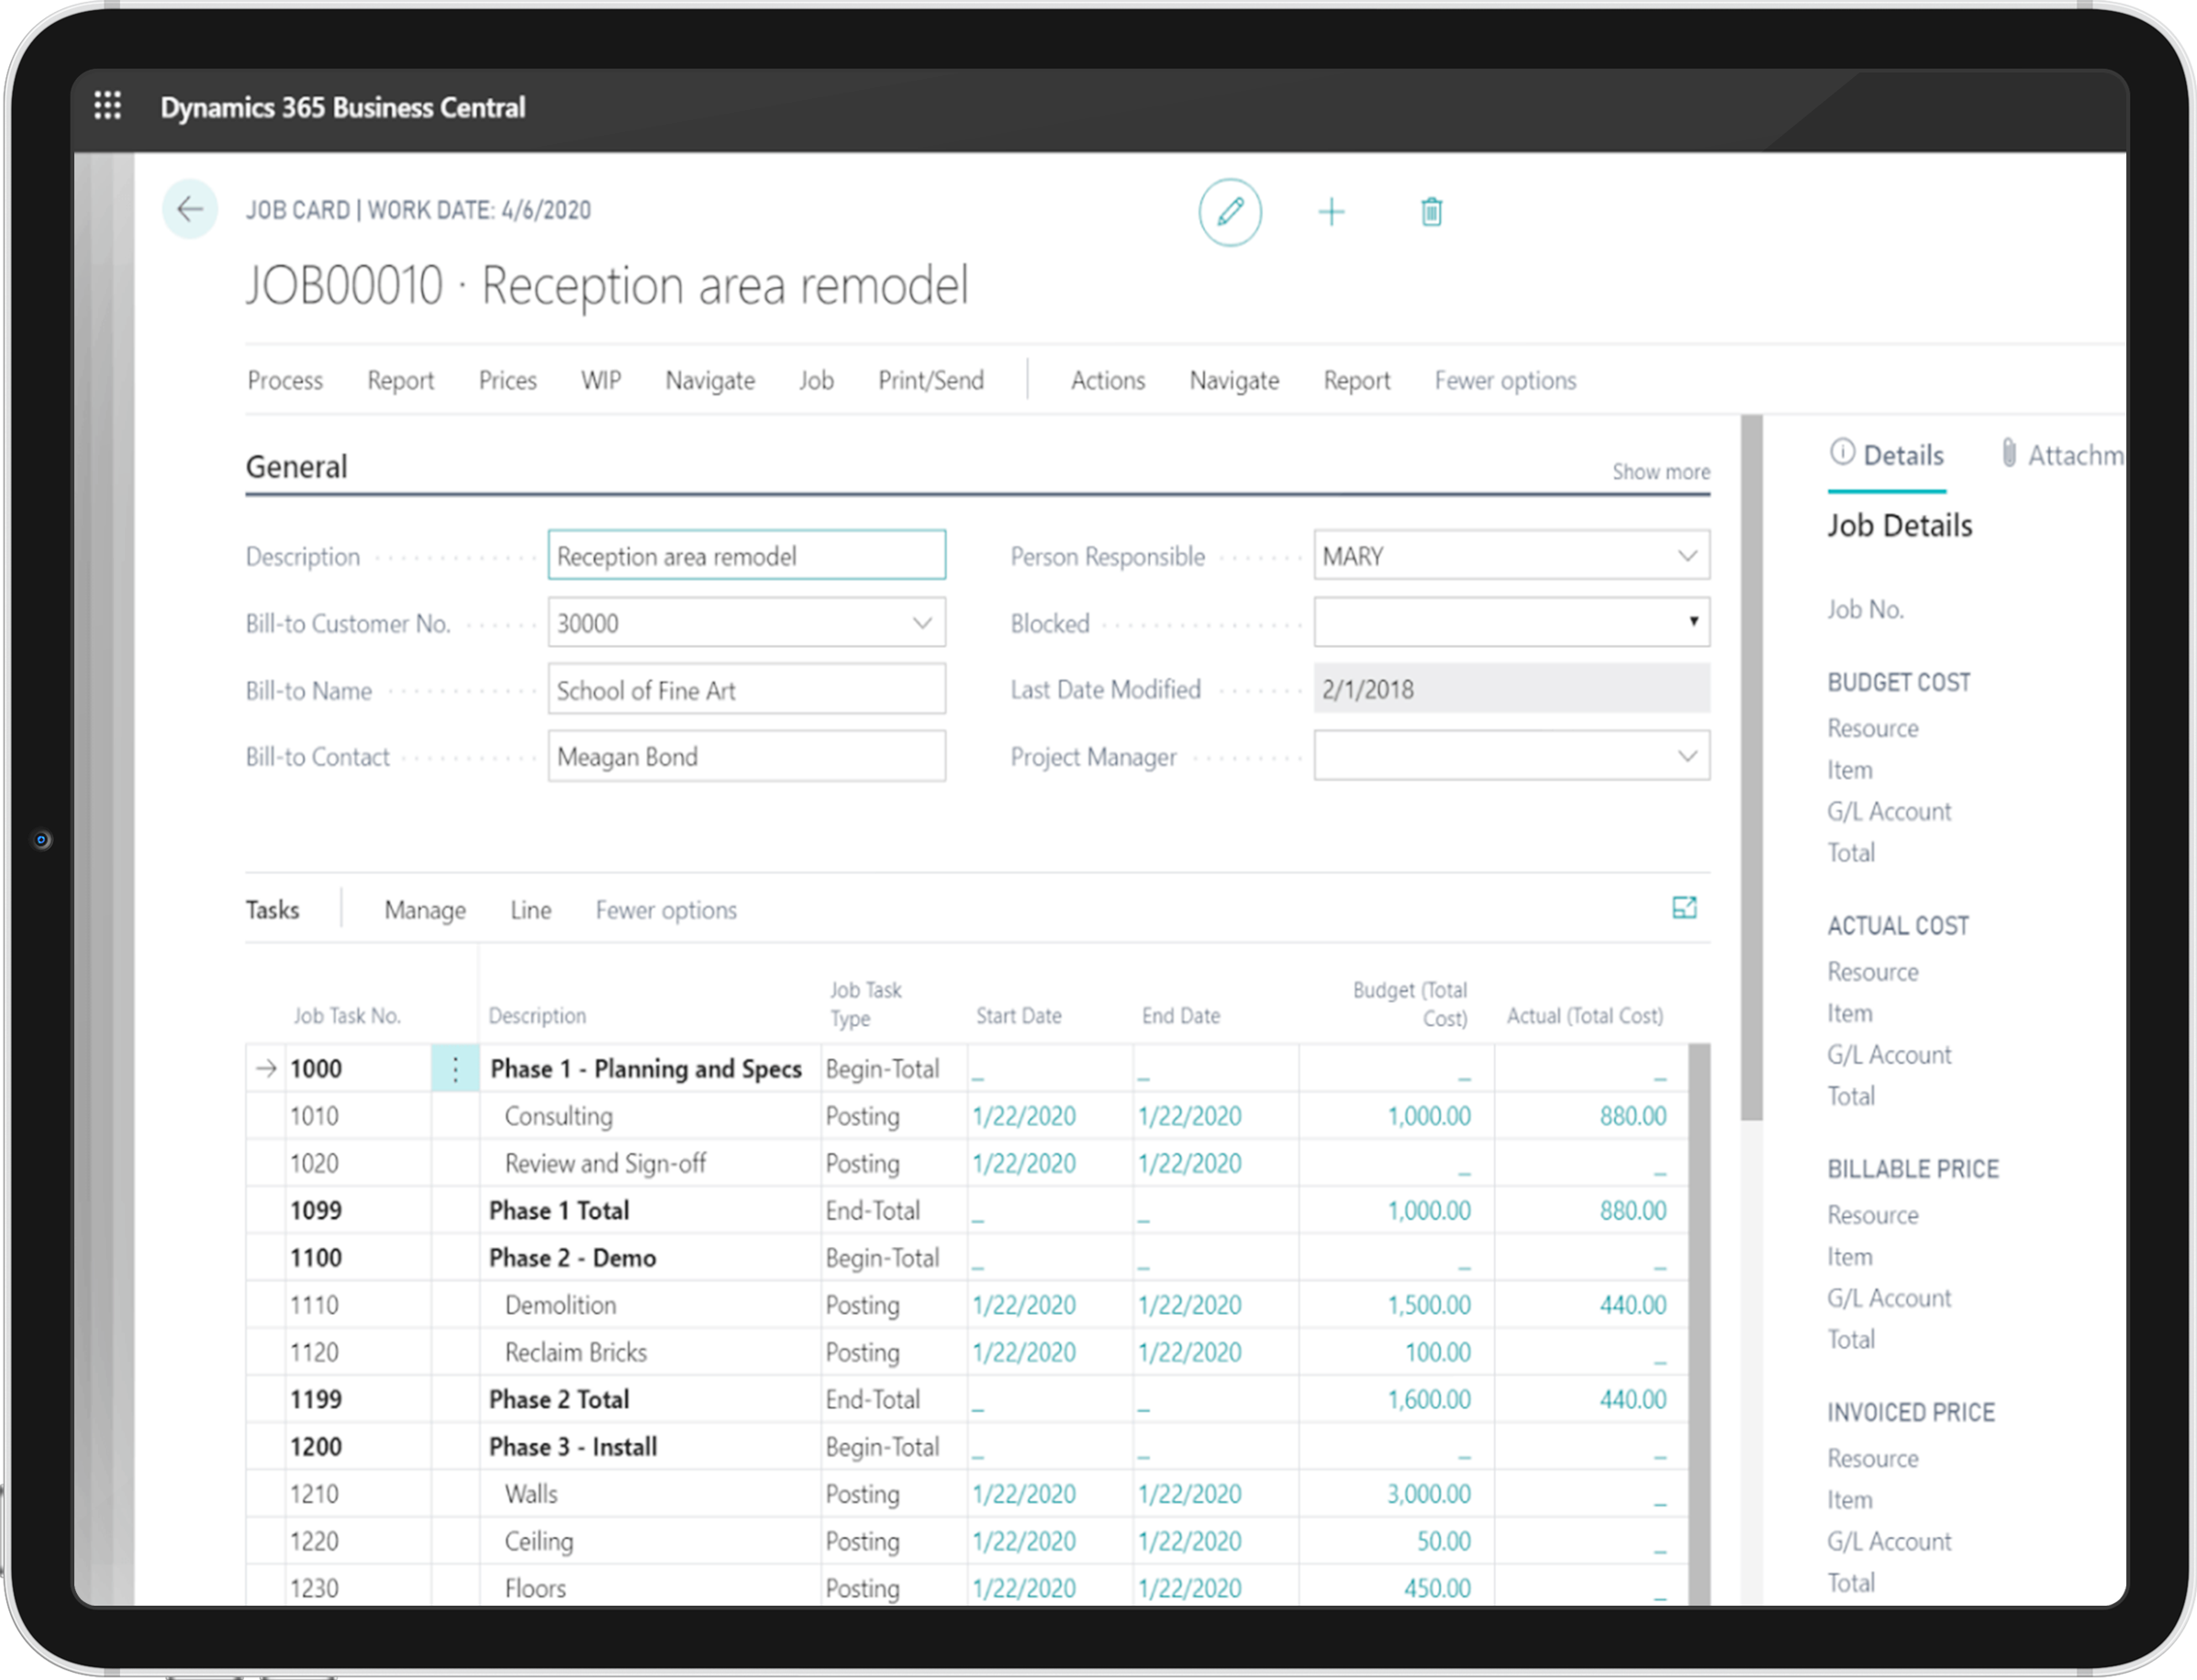
Task: Create a new job with plus icon
Action: click(x=1331, y=212)
